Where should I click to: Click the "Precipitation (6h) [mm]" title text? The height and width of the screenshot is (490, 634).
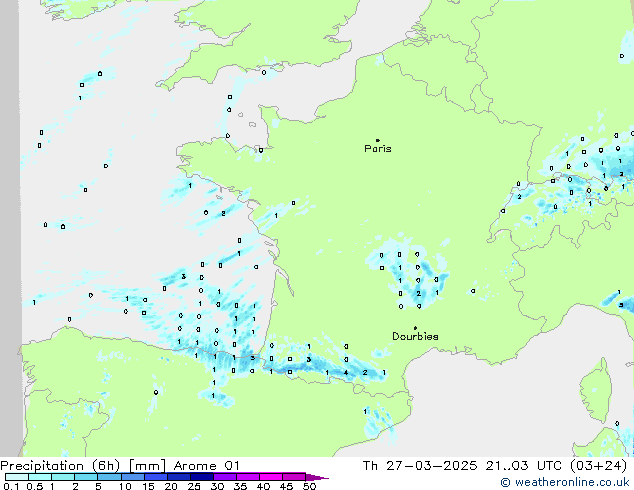[x=83, y=466]
